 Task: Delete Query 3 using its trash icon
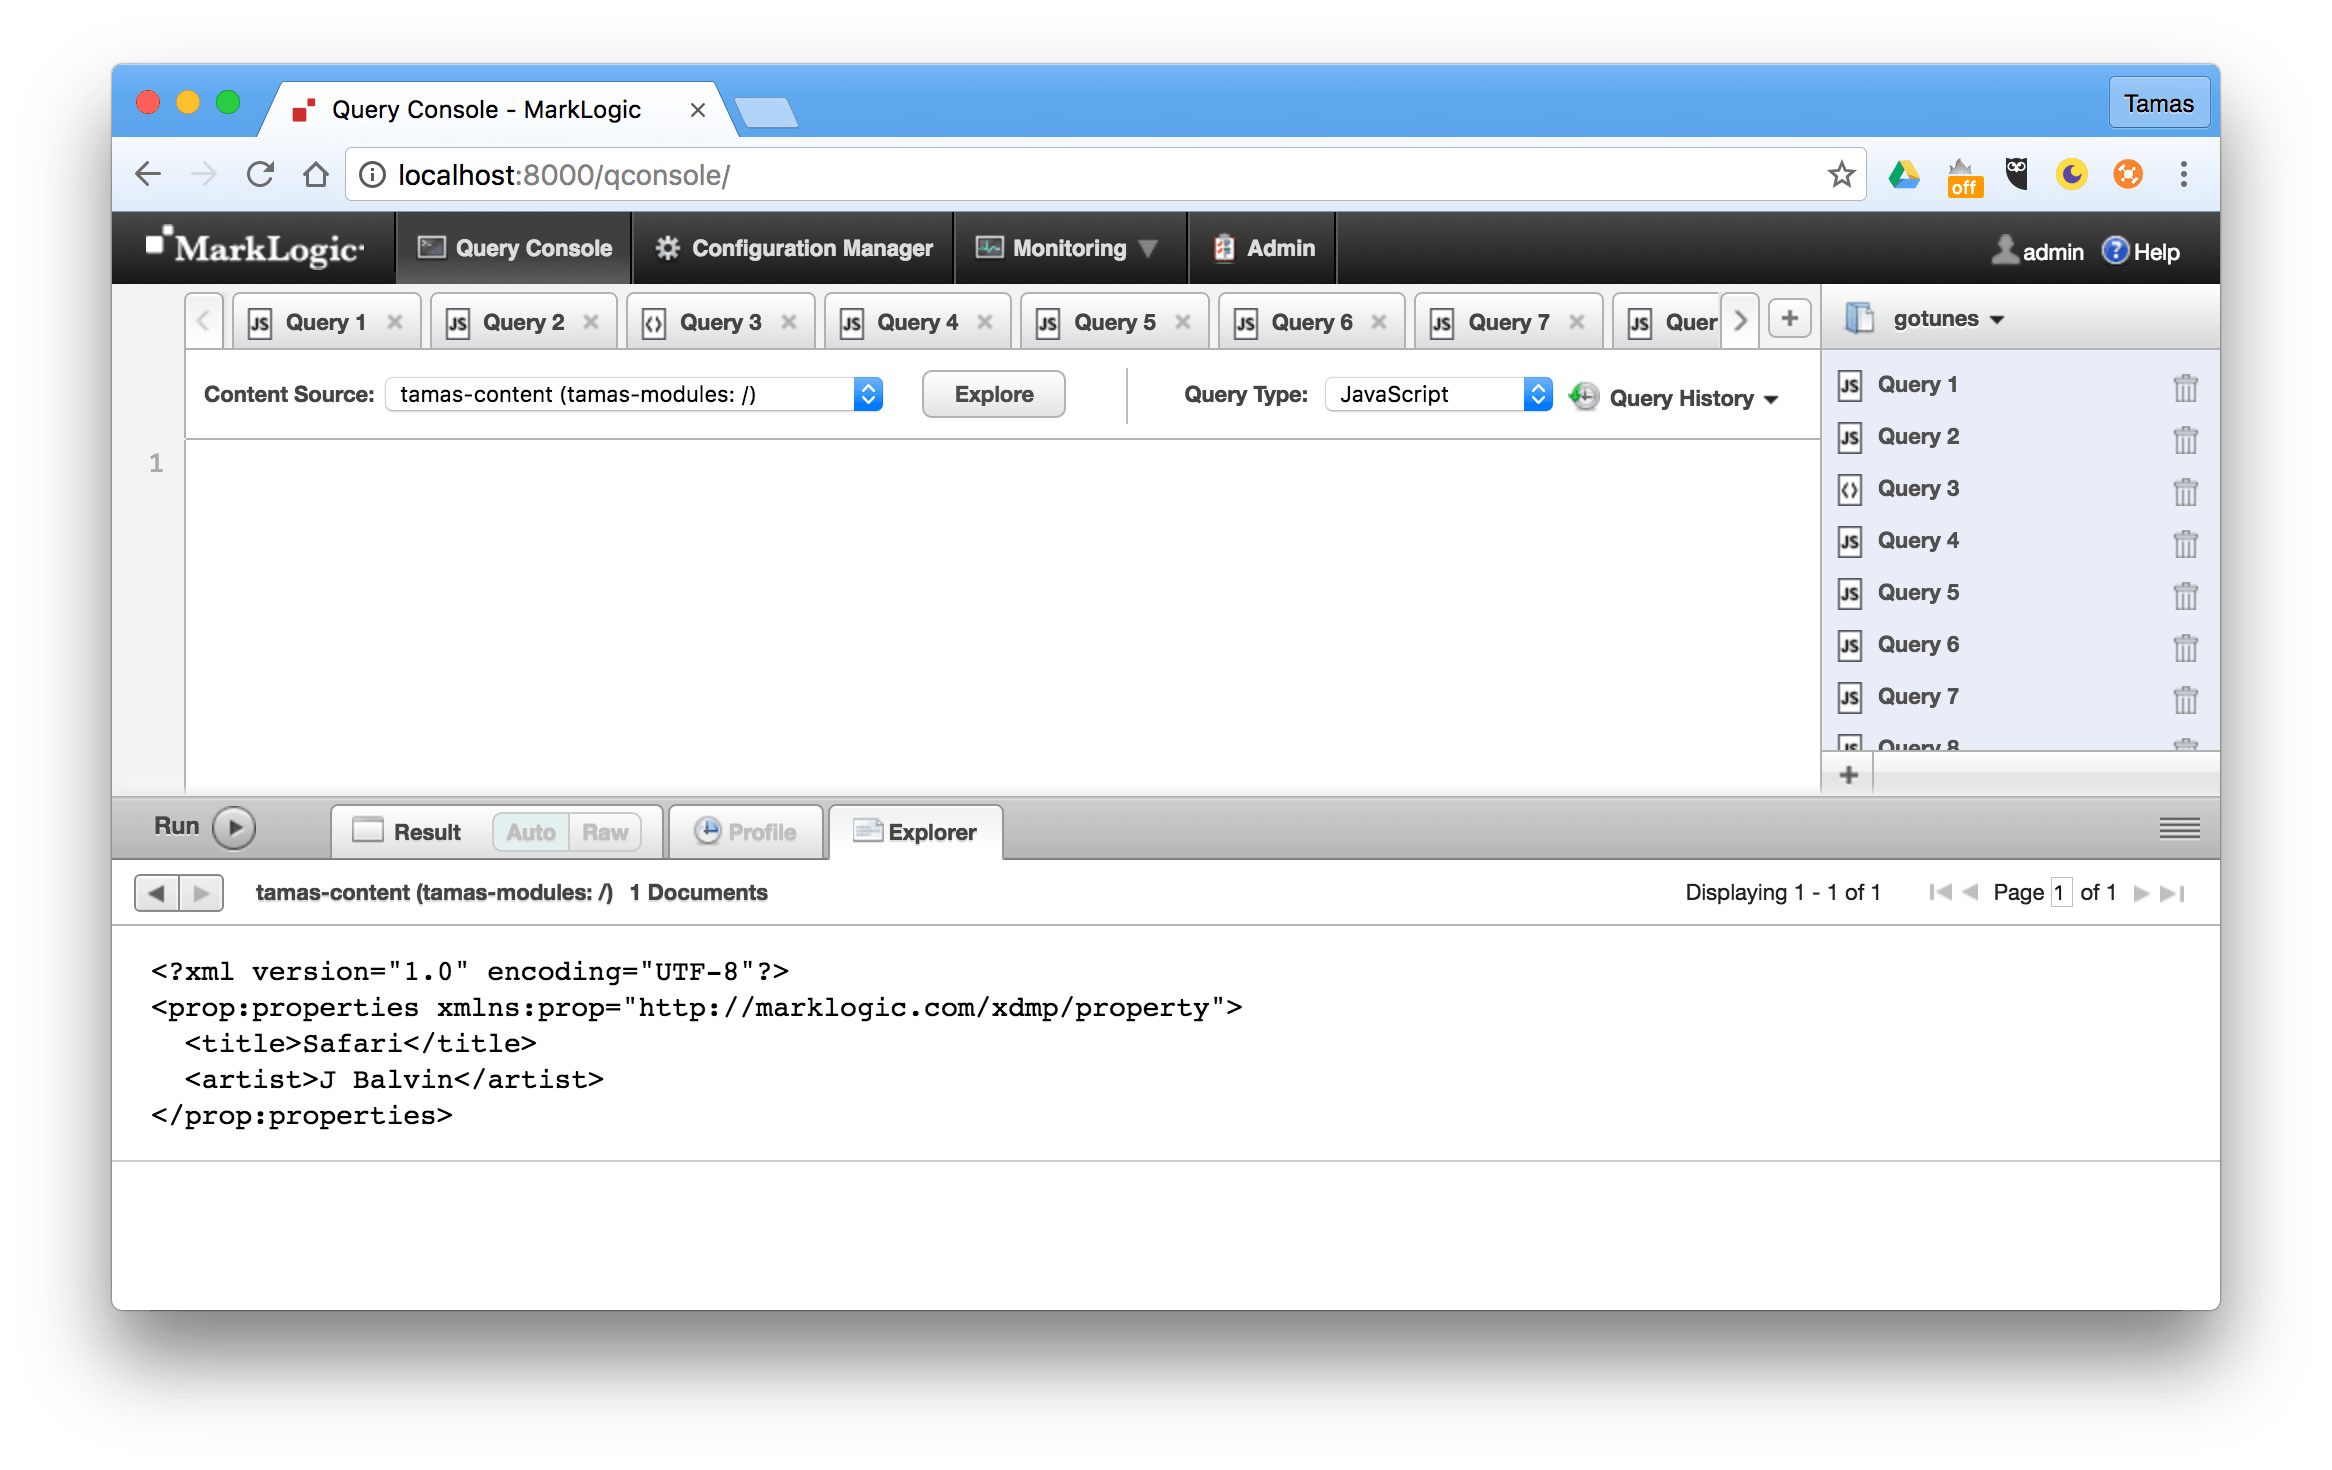click(x=2185, y=490)
